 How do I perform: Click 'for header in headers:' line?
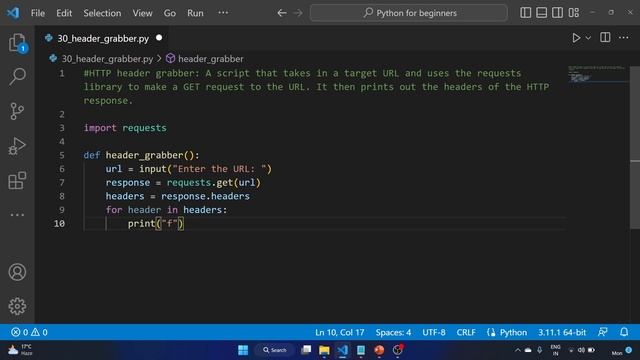point(166,210)
